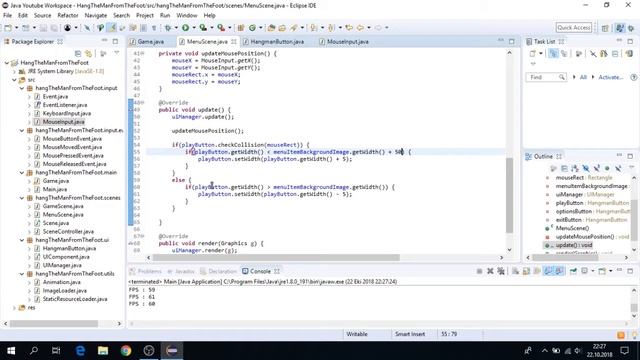The height and width of the screenshot is (360, 640).
Task: Click the green Run button in toolbar
Action: (x=185, y=28)
